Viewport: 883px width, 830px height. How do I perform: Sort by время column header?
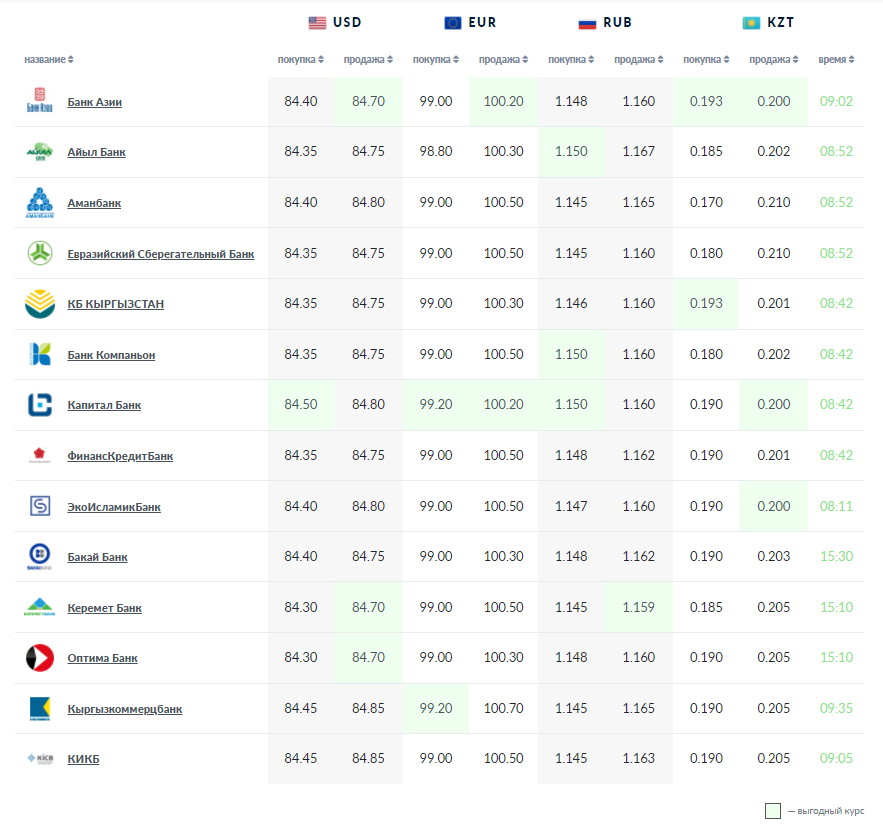point(836,60)
